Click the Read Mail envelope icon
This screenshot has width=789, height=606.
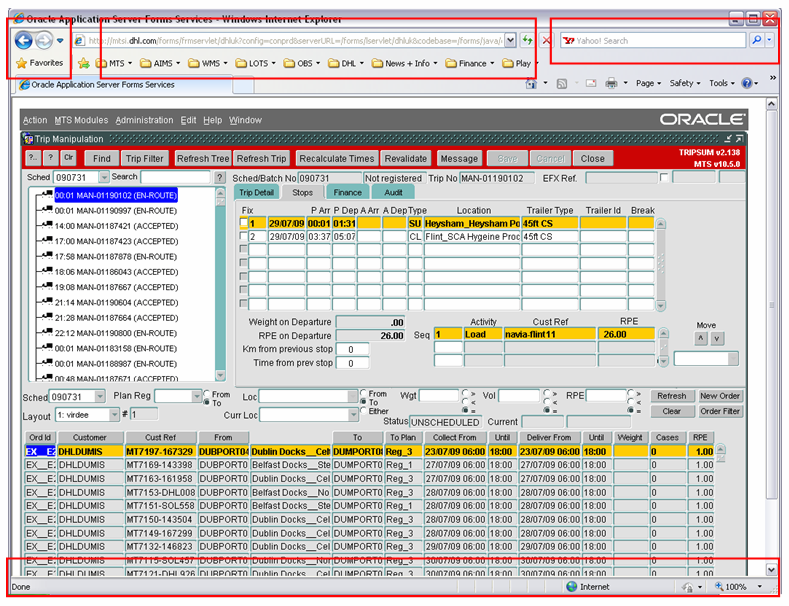click(x=591, y=84)
